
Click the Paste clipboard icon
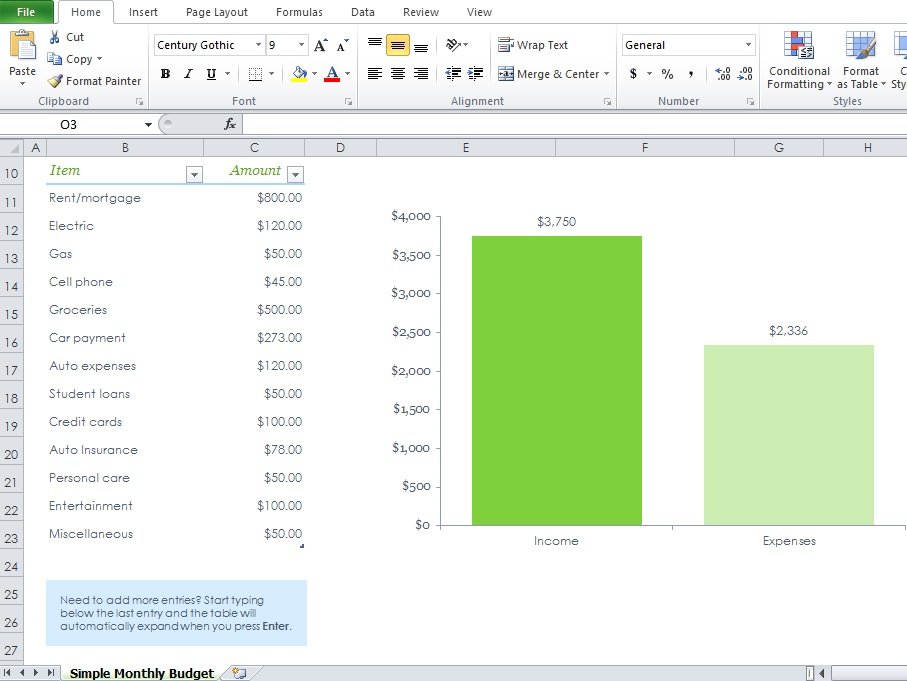(x=22, y=45)
